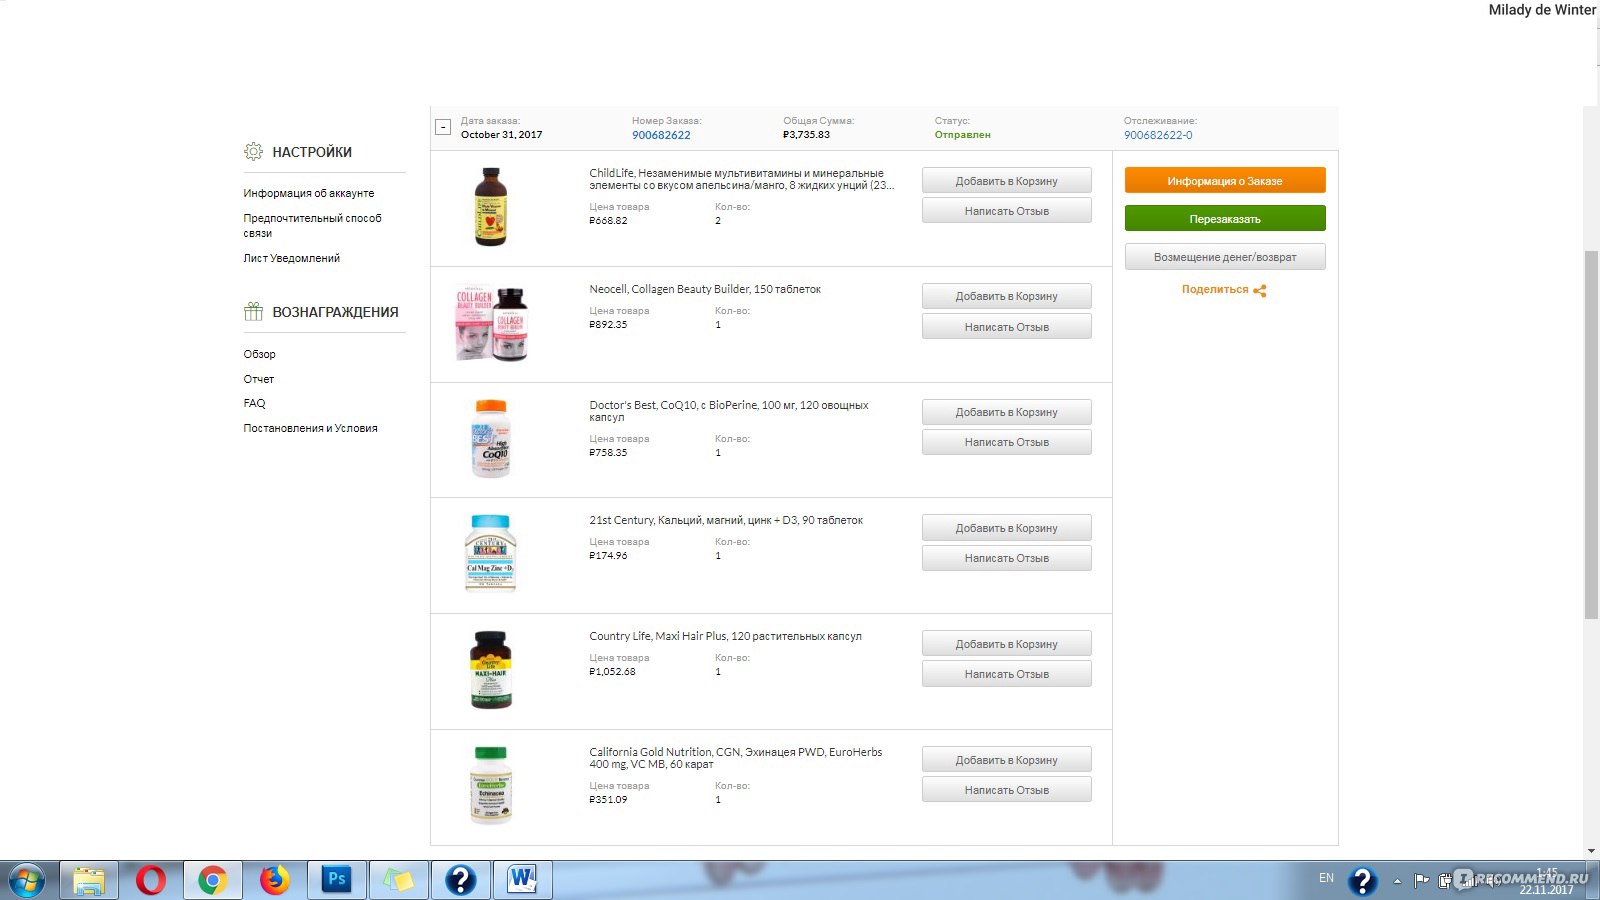Click the page vertical scrollbar thumb
This screenshot has height=900, width=1600.
point(1591,435)
